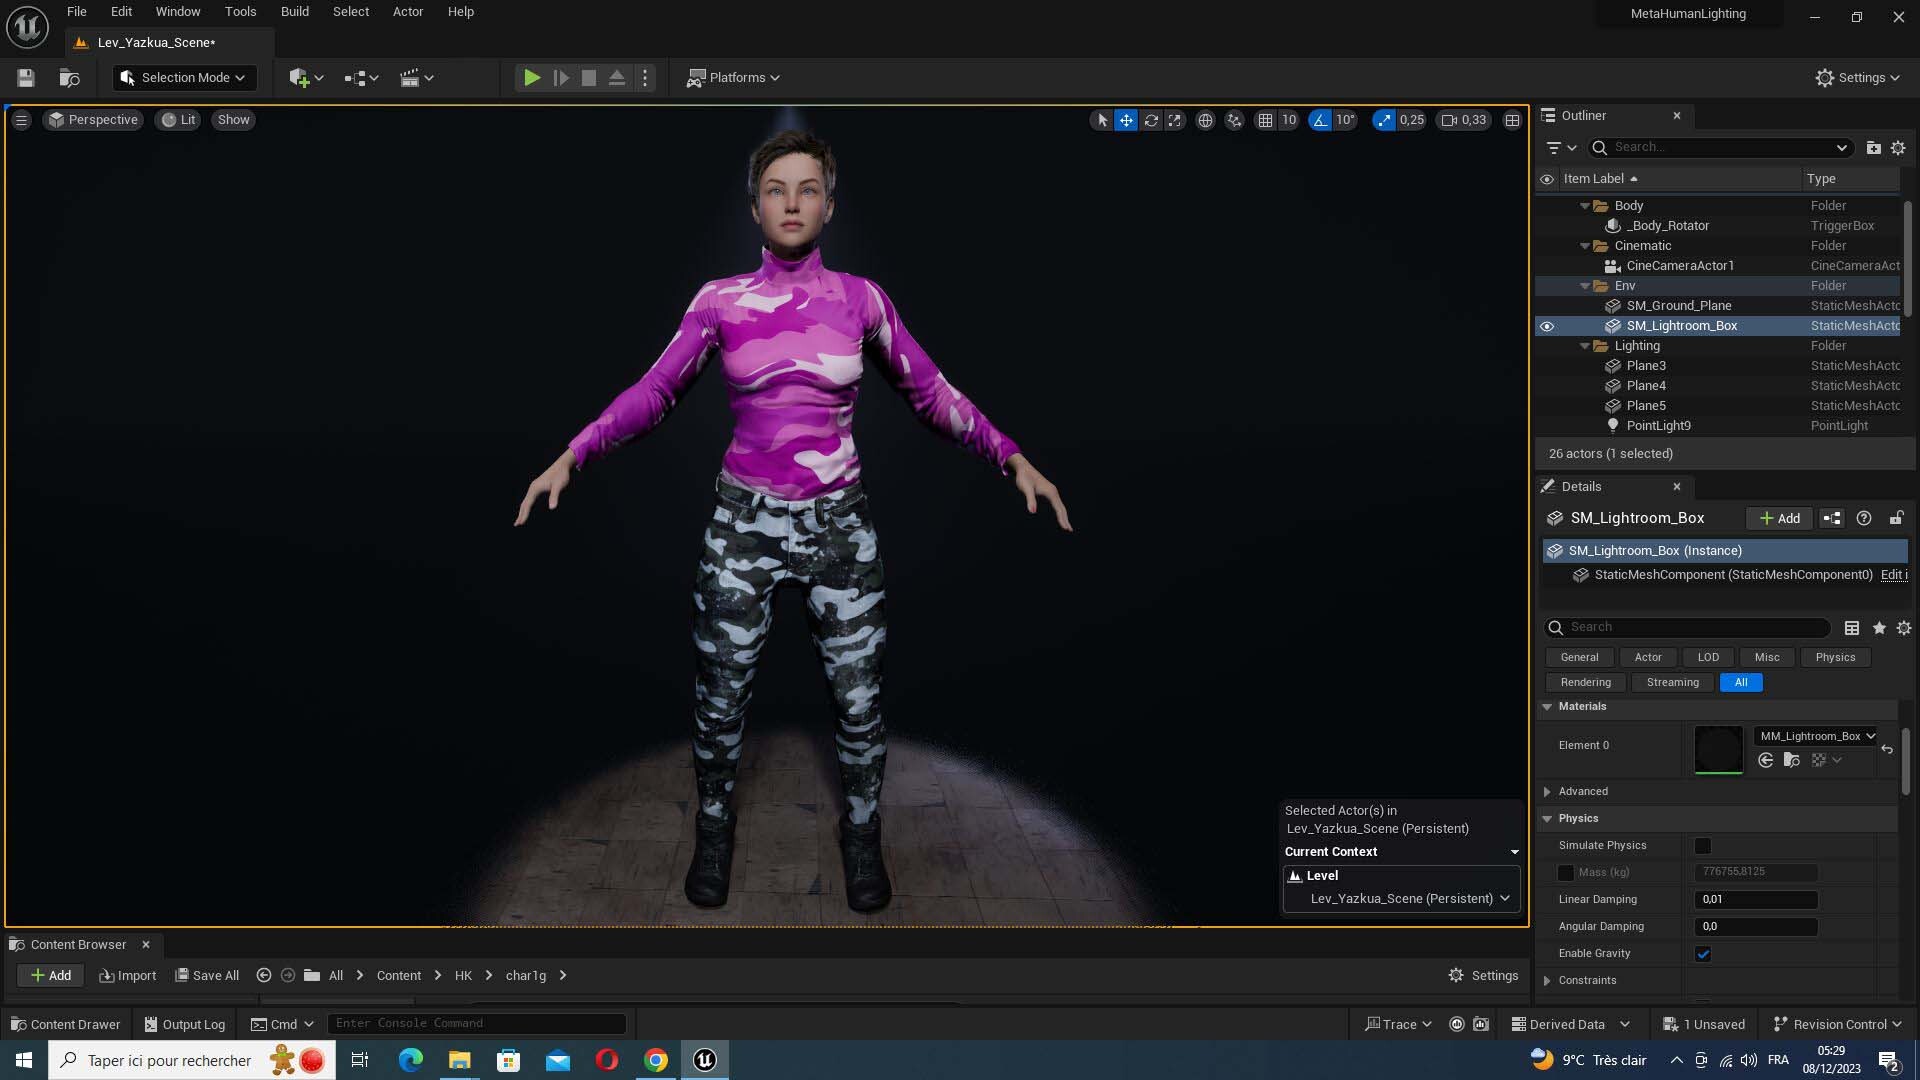The image size is (1920, 1080).
Task: Toggle the Details panel lock icon
Action: click(1896, 518)
